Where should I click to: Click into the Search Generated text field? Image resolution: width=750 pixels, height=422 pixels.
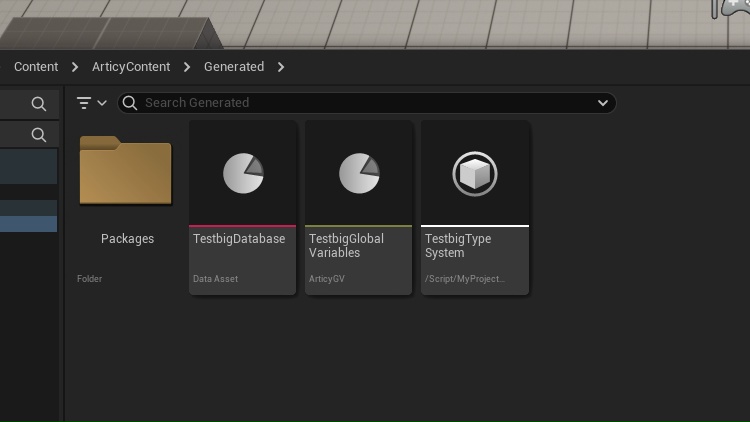coord(360,103)
